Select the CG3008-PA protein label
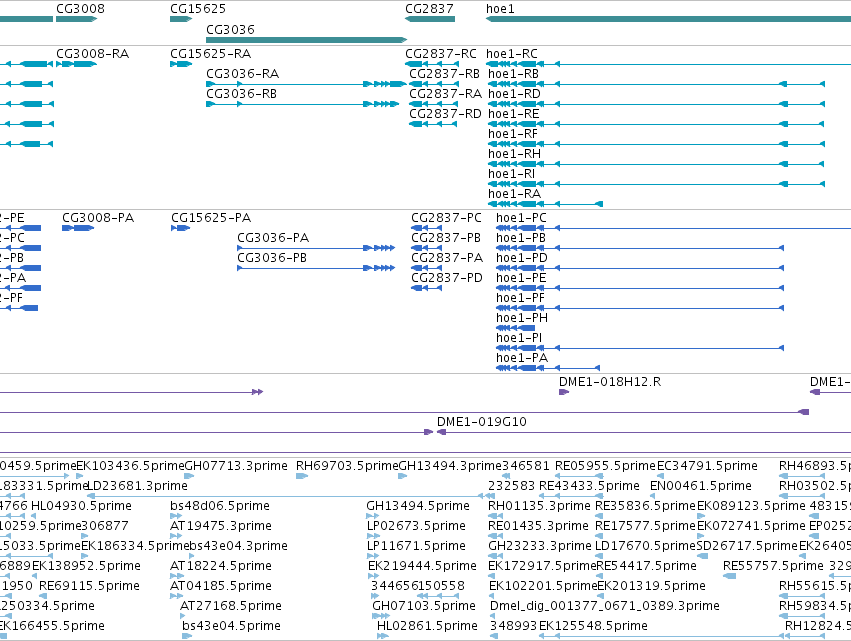Viewport: 851px width, 641px height. pyautogui.click(x=98, y=218)
